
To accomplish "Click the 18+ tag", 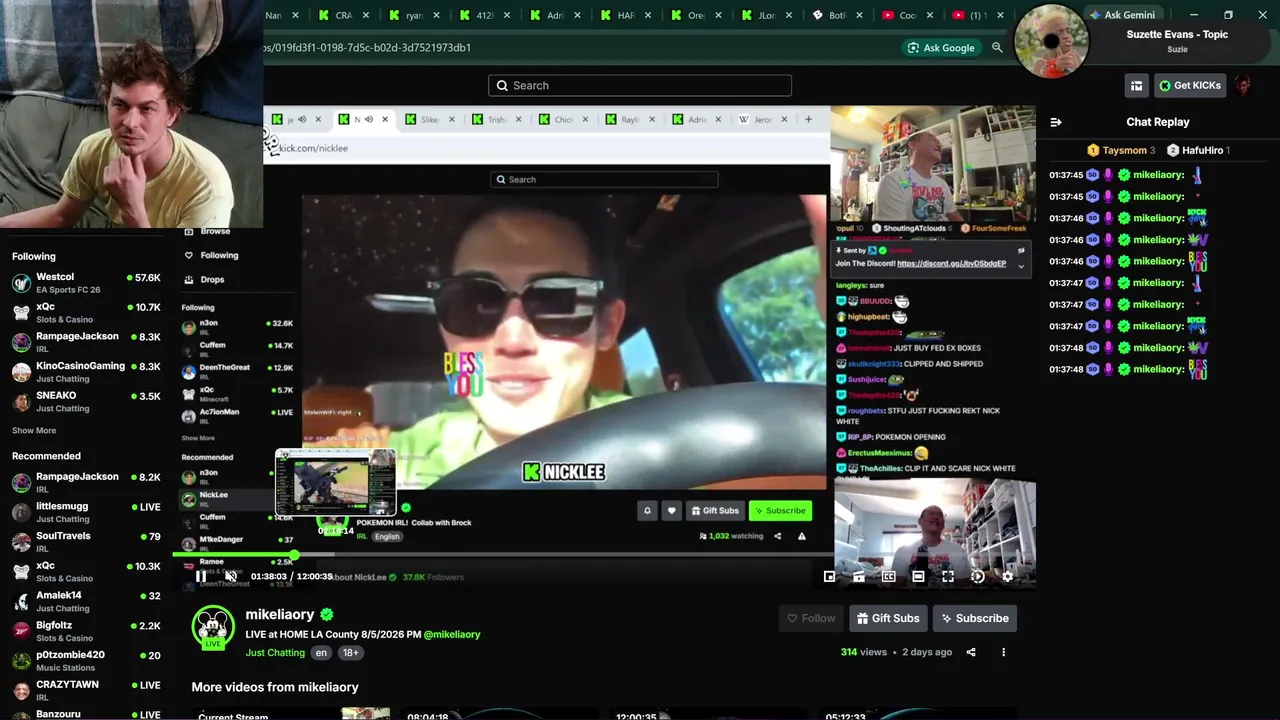I will tap(350, 653).
